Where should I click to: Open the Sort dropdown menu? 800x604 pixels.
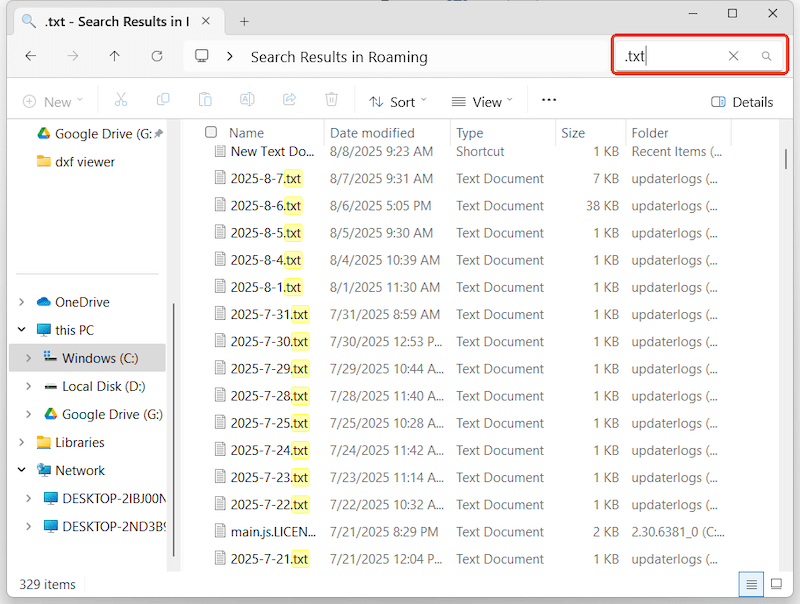click(x=398, y=100)
